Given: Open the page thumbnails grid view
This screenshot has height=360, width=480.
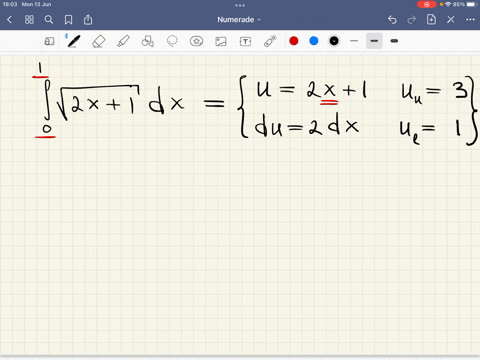Looking at the screenshot, I should [x=29, y=20].
